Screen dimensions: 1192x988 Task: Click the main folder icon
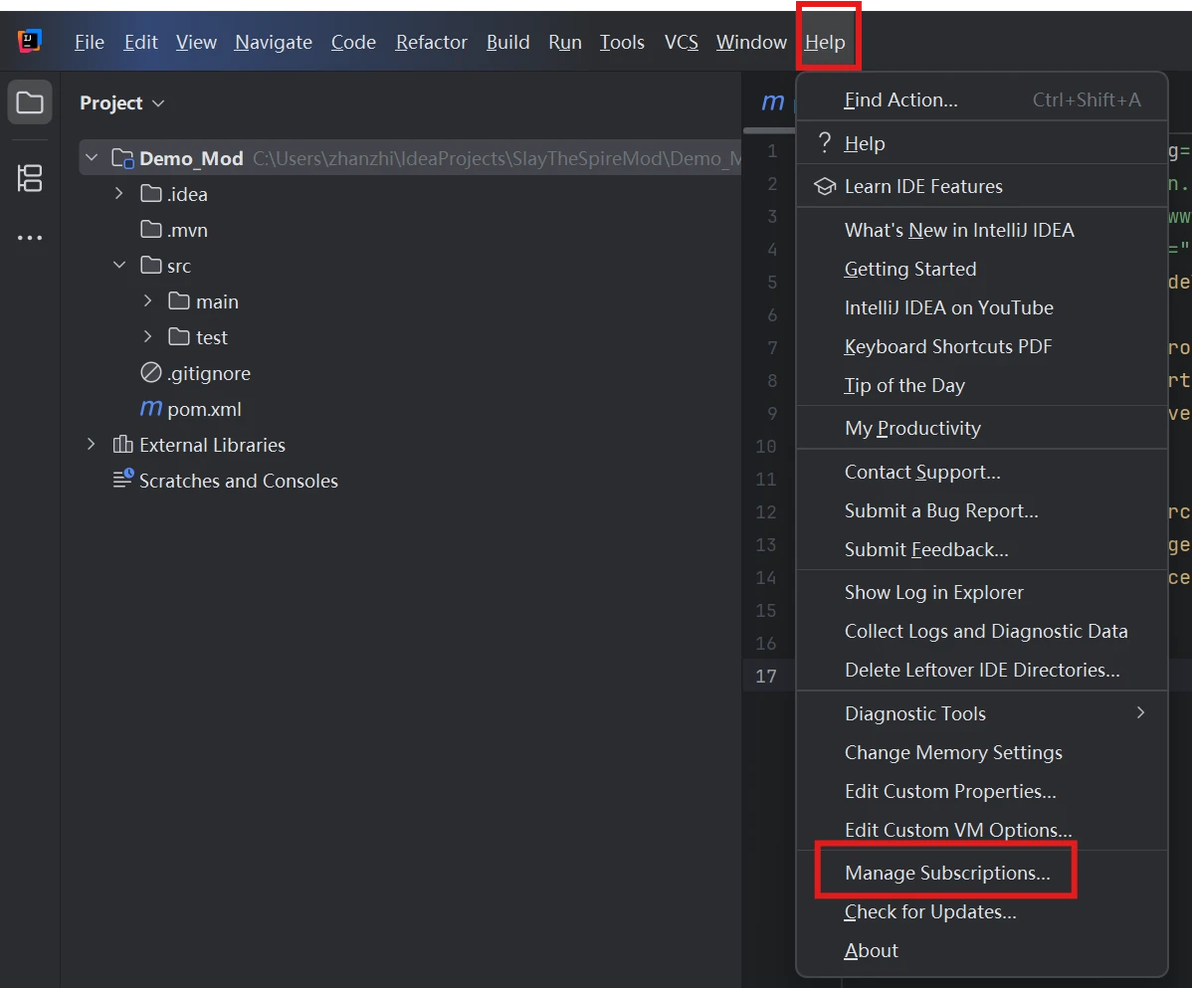pos(179,301)
